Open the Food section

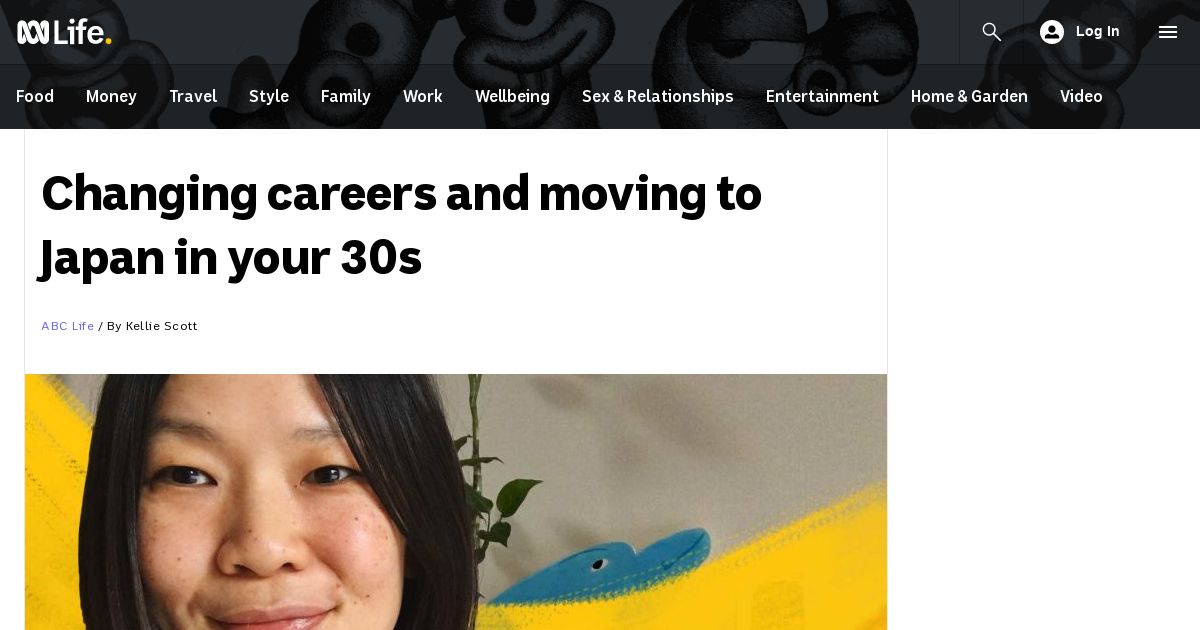35,97
